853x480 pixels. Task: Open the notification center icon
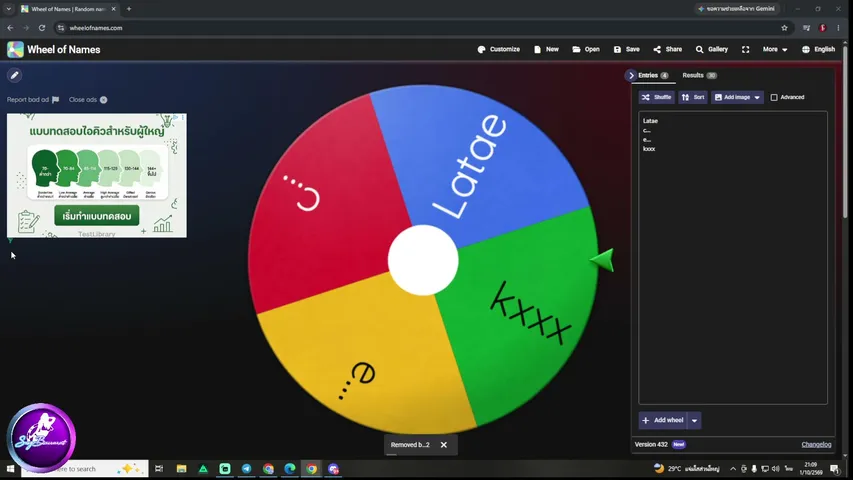[835, 469]
